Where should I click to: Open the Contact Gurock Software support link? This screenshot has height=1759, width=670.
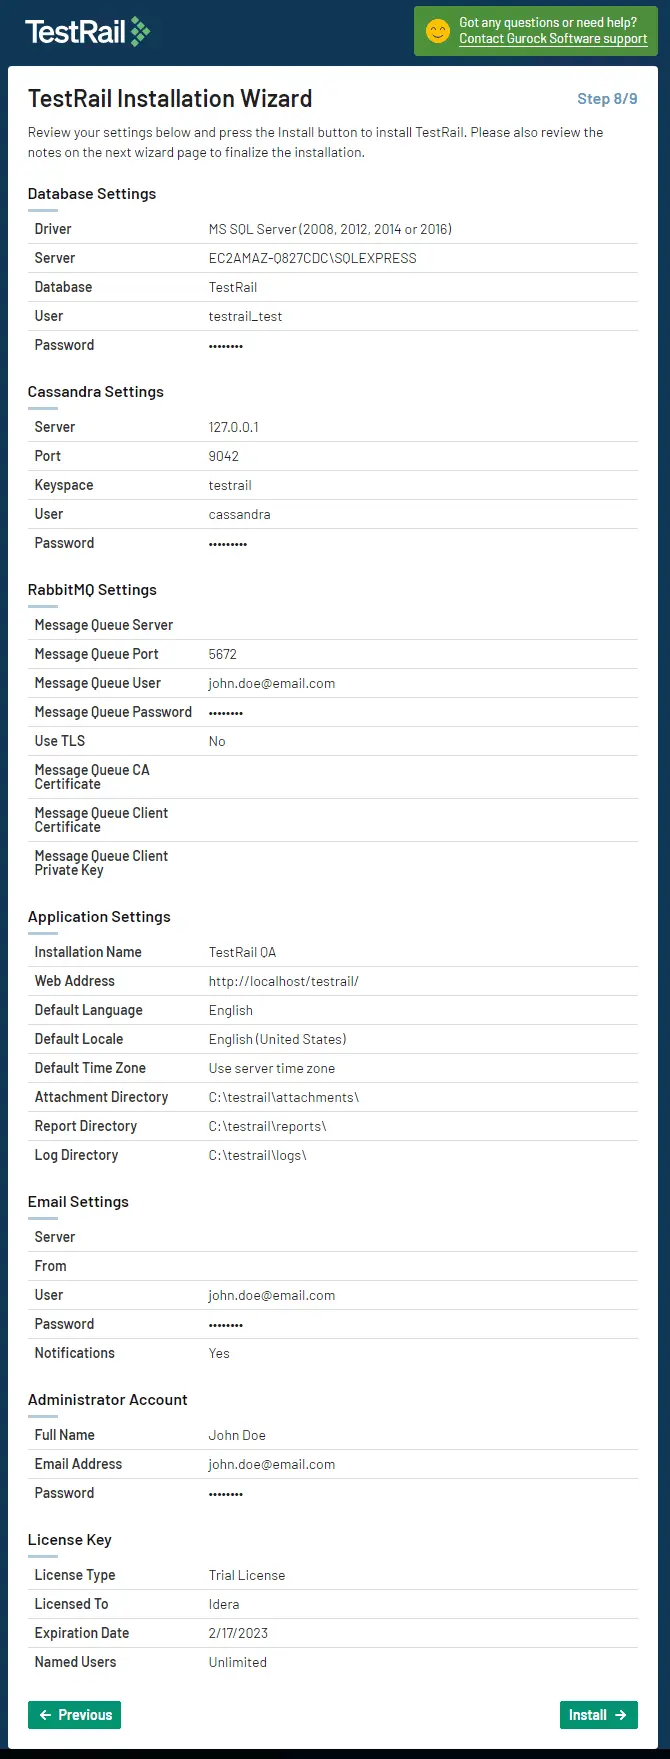point(553,39)
